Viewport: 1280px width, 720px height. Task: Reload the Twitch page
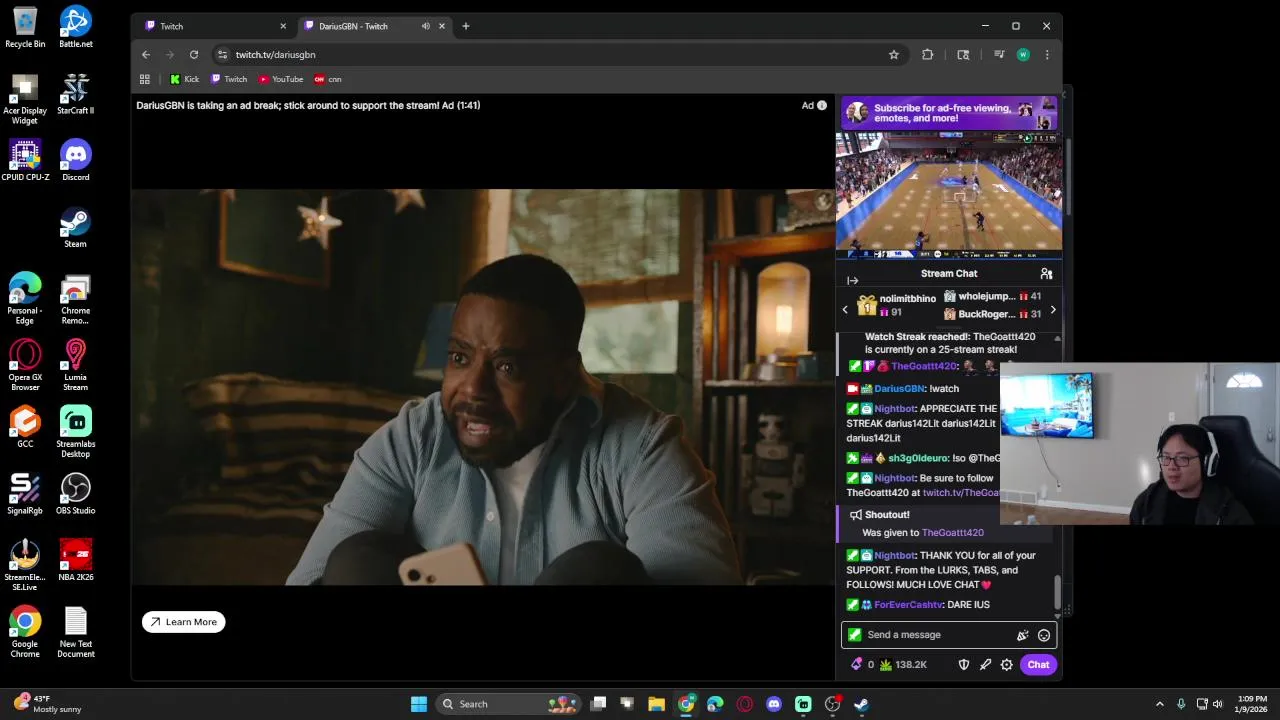(194, 54)
